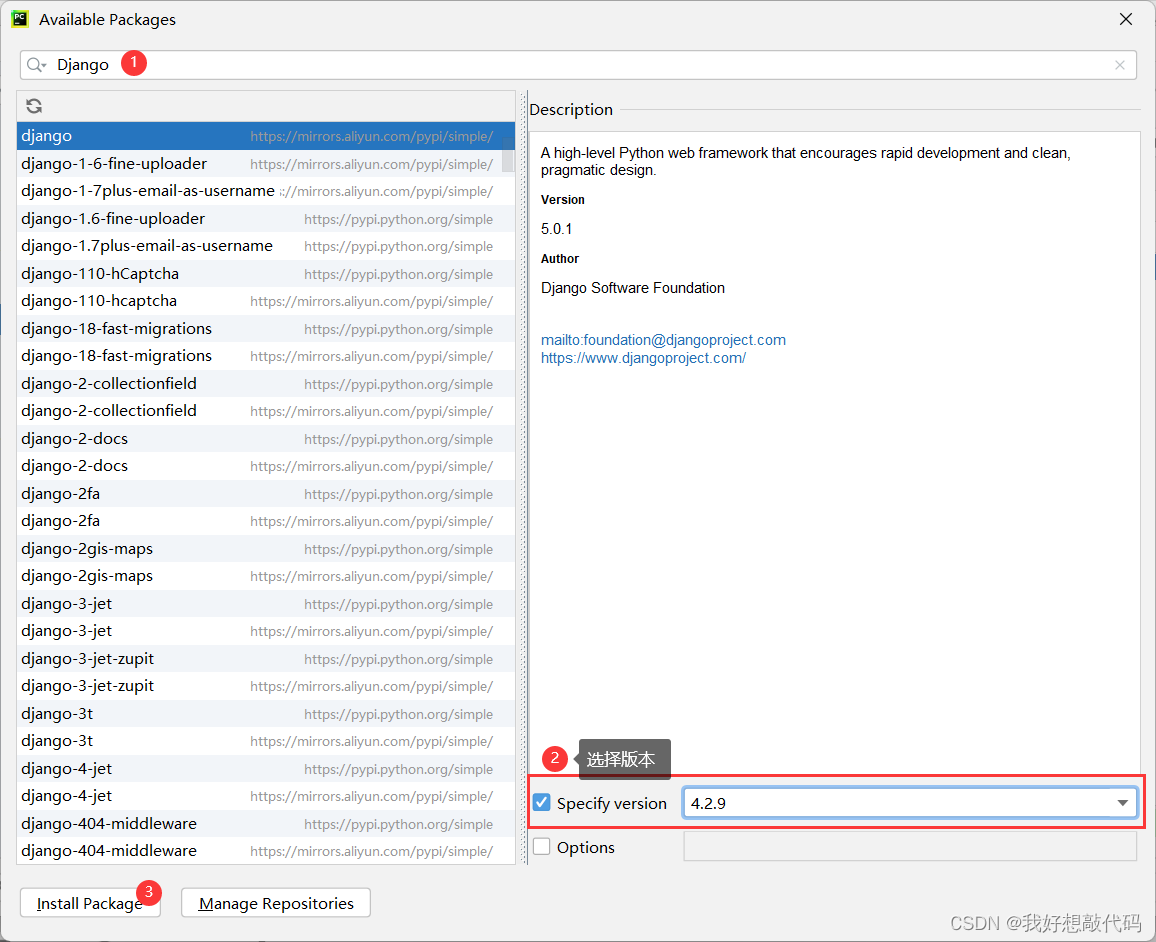Click the refresh packages list icon

(34, 106)
